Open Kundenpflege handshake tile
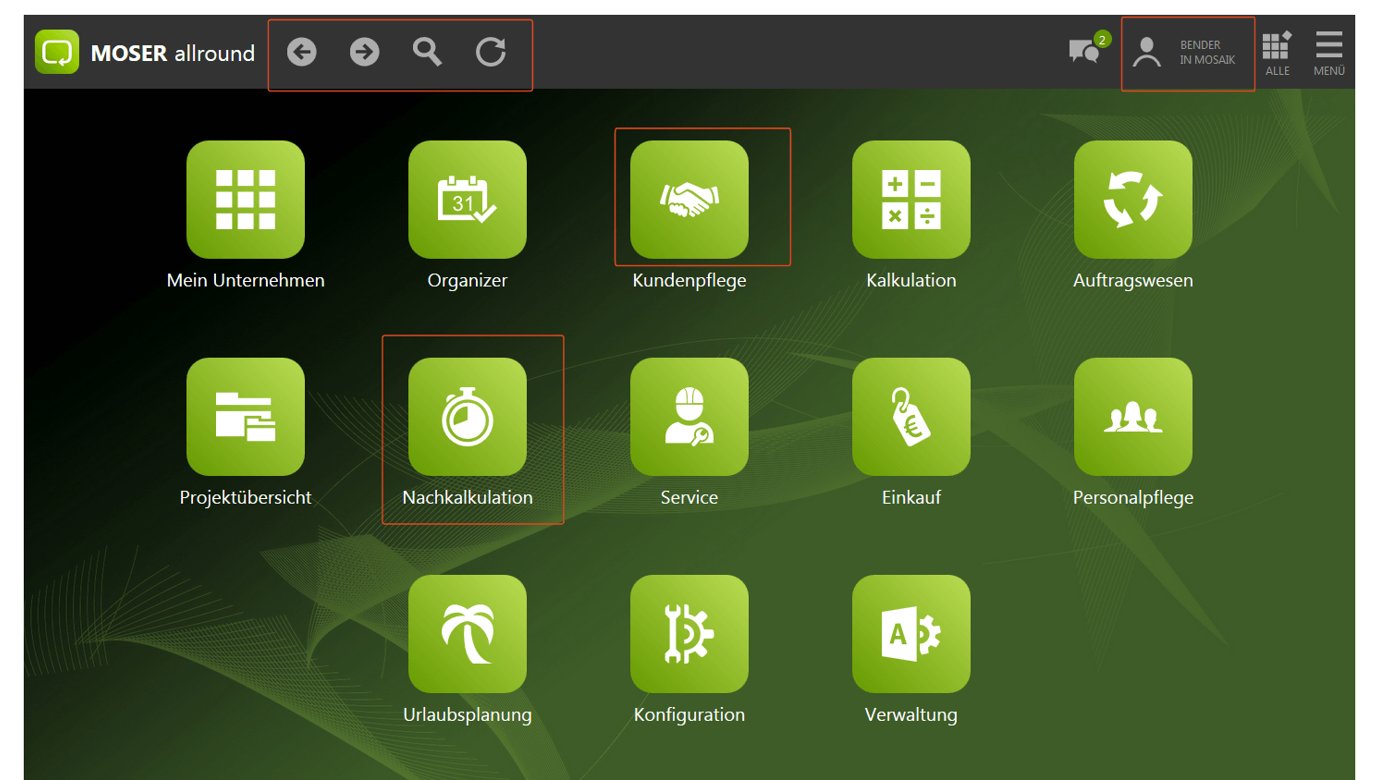1380x780 pixels. click(689, 200)
